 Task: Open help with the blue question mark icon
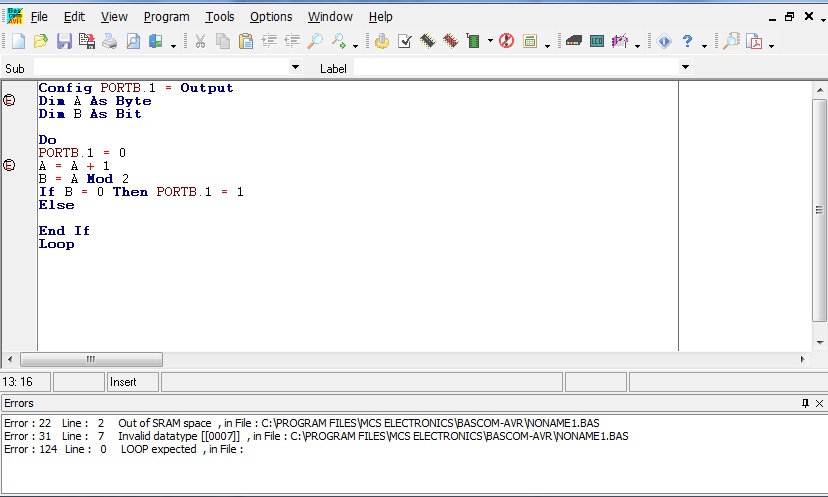687,41
